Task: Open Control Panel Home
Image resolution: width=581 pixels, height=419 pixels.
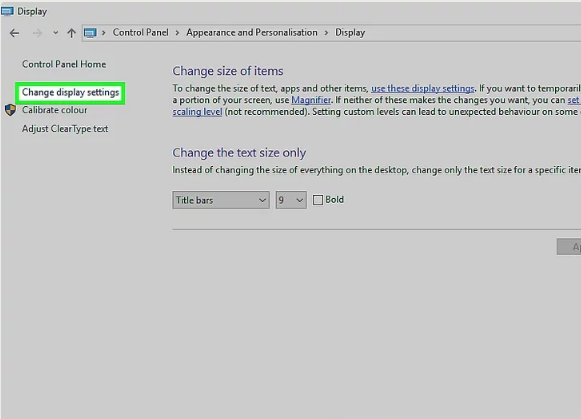Action: pos(64,64)
